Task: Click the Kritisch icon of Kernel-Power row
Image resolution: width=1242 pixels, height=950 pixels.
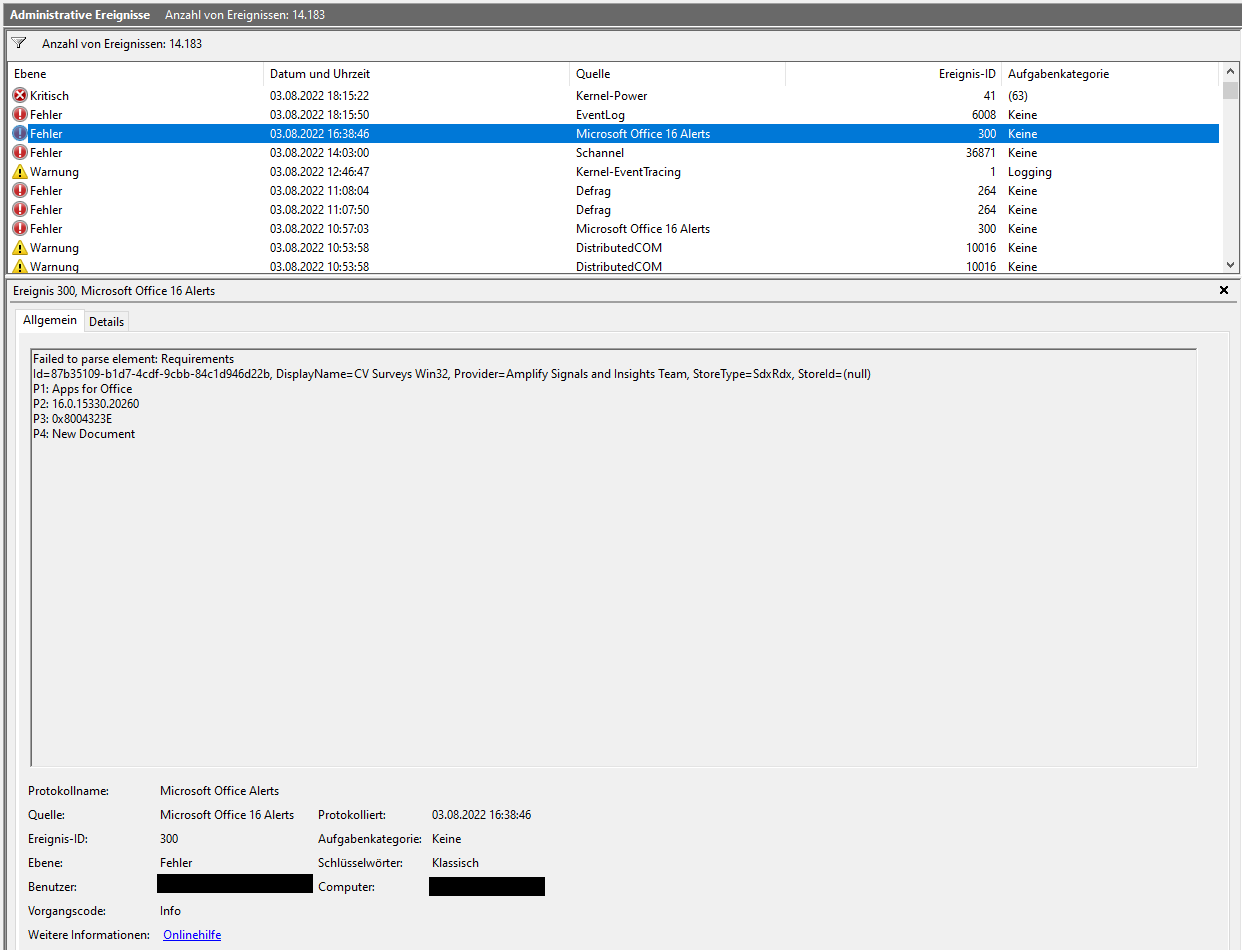Action: click(20, 96)
